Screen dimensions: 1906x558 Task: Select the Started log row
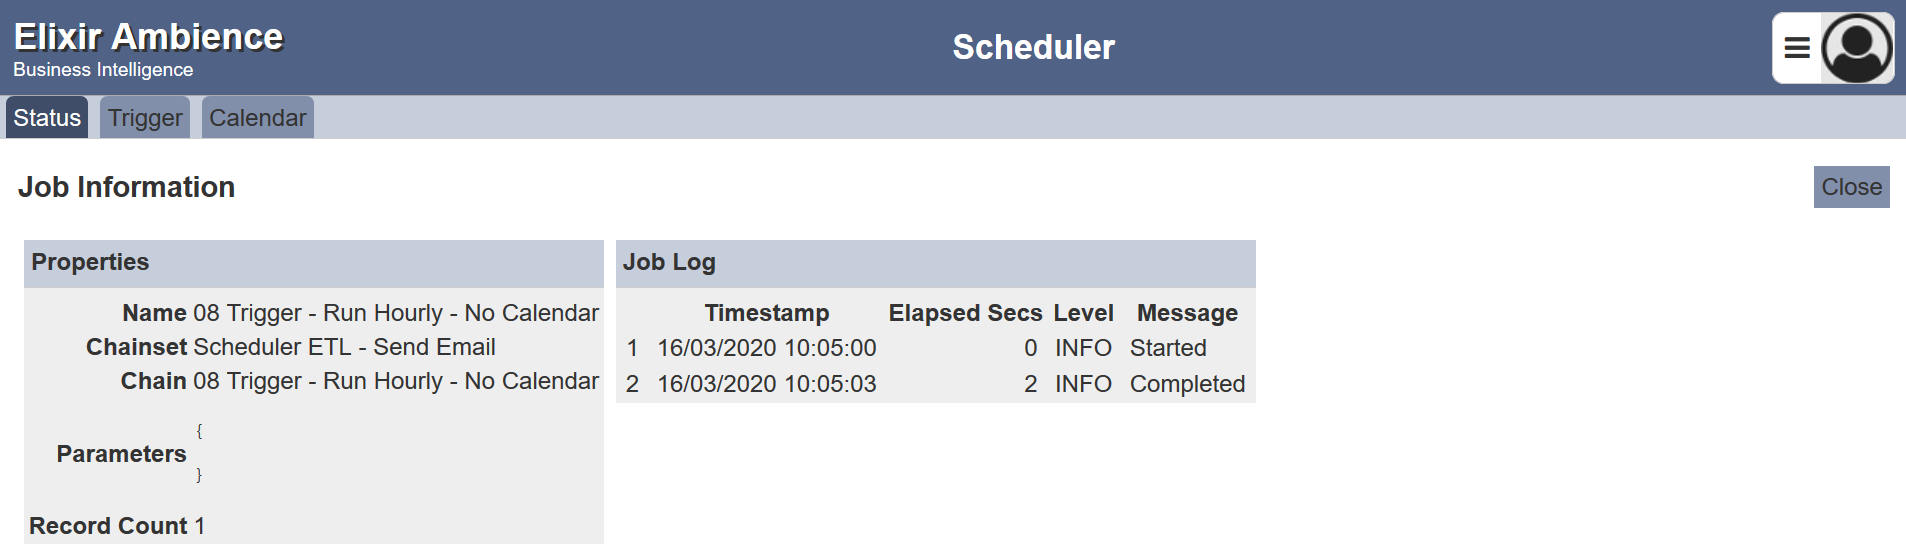936,348
